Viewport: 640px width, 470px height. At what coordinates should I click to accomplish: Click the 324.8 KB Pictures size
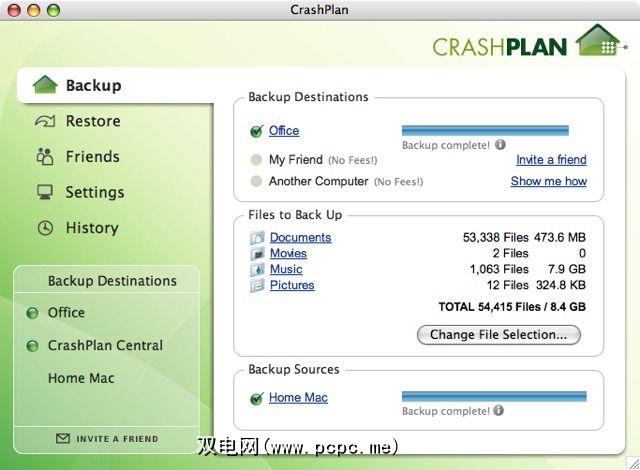(x=561, y=285)
